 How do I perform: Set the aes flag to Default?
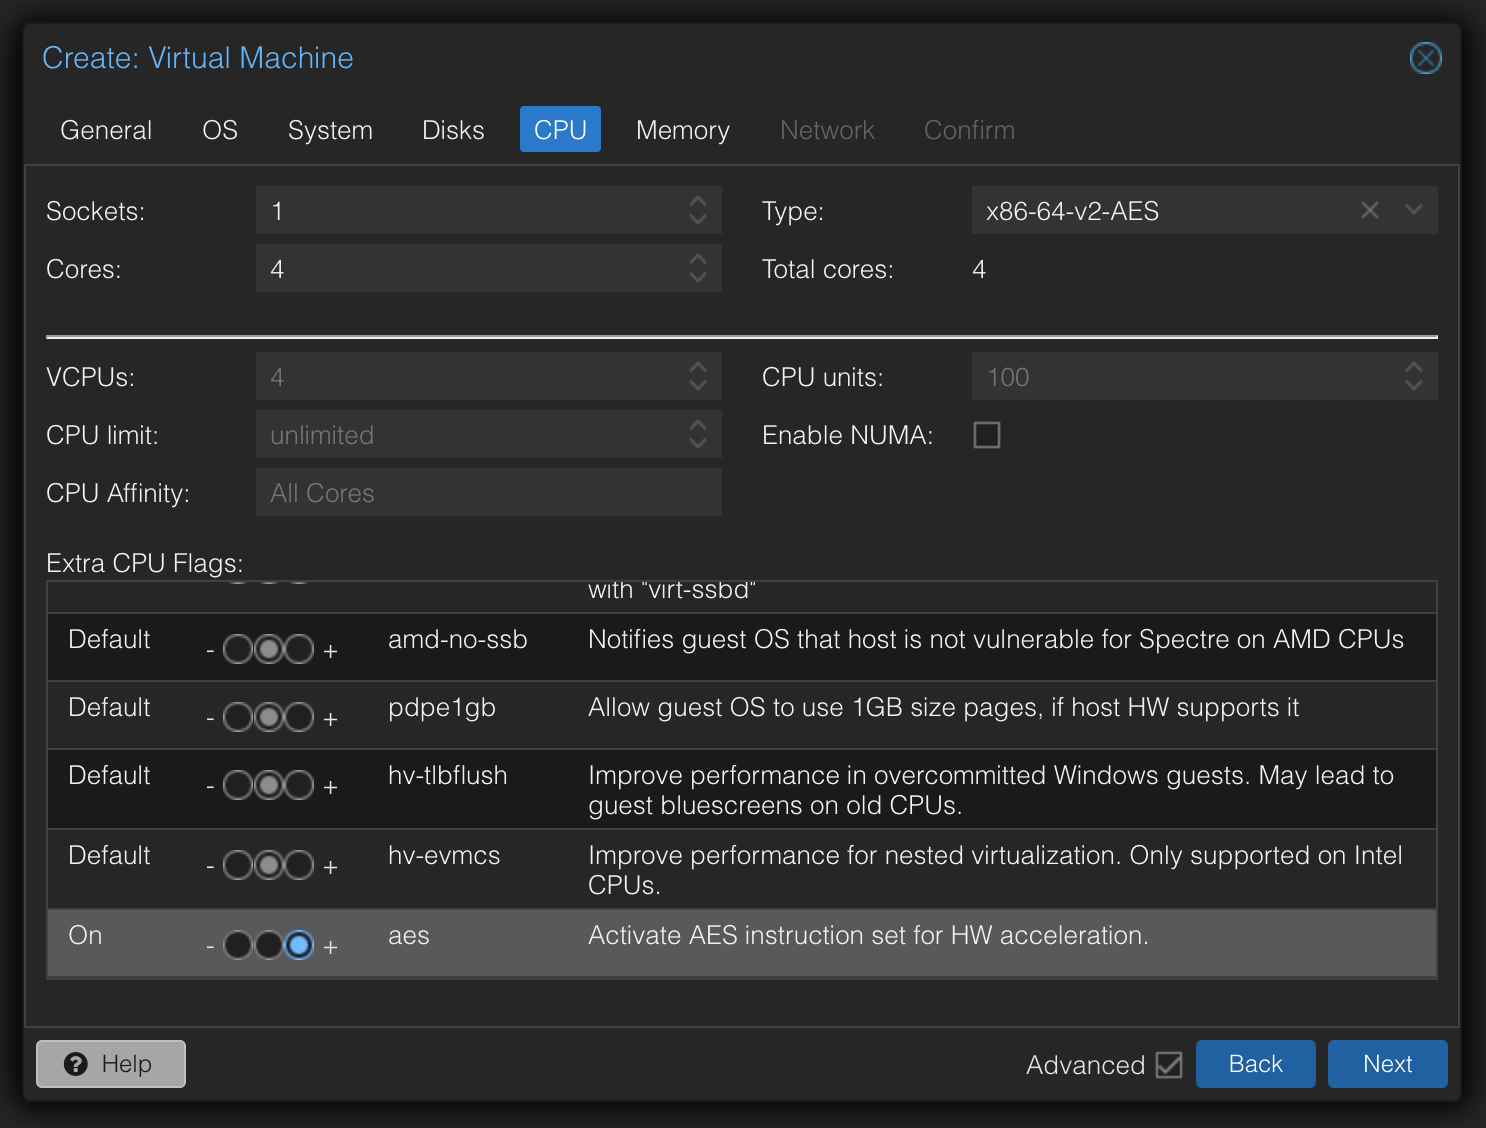[x=269, y=945]
